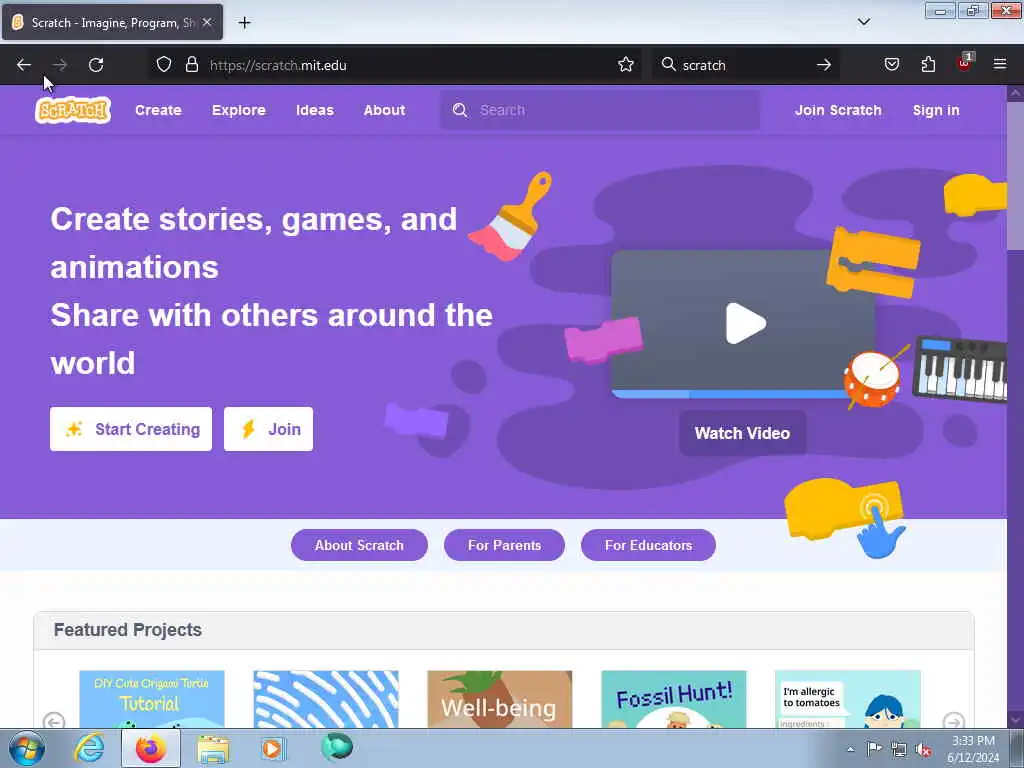Screen dimensions: 1024x768
Task: Open Internet Explorer from the taskbar
Action: click(89, 748)
